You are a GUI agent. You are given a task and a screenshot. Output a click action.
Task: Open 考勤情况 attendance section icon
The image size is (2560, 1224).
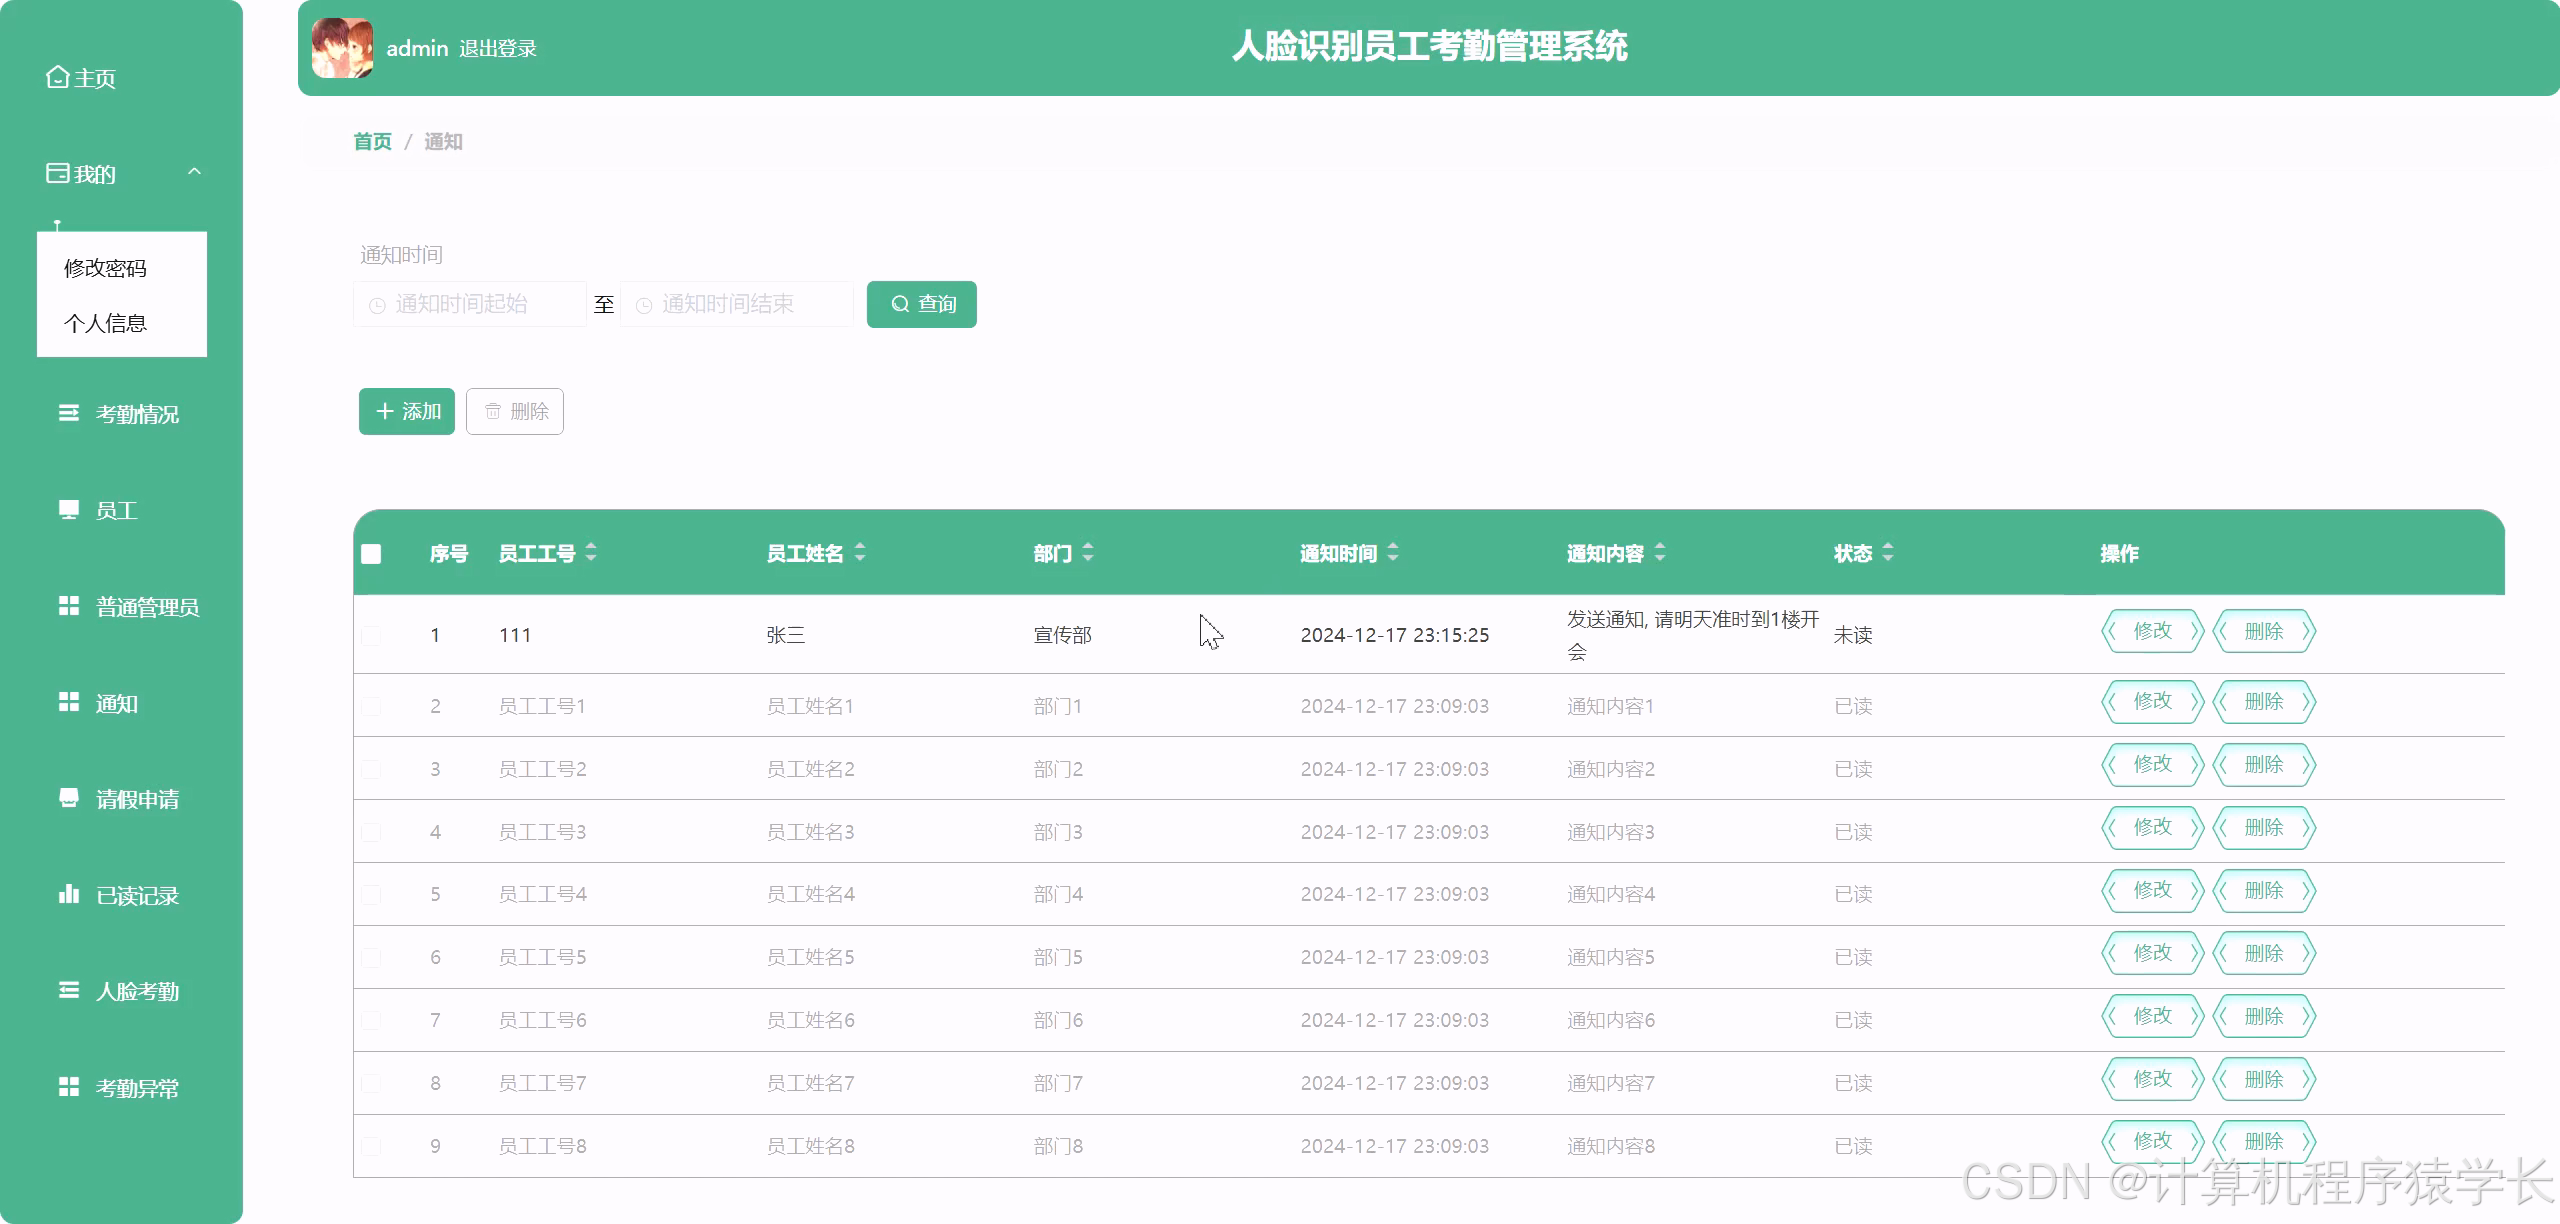pos(67,412)
